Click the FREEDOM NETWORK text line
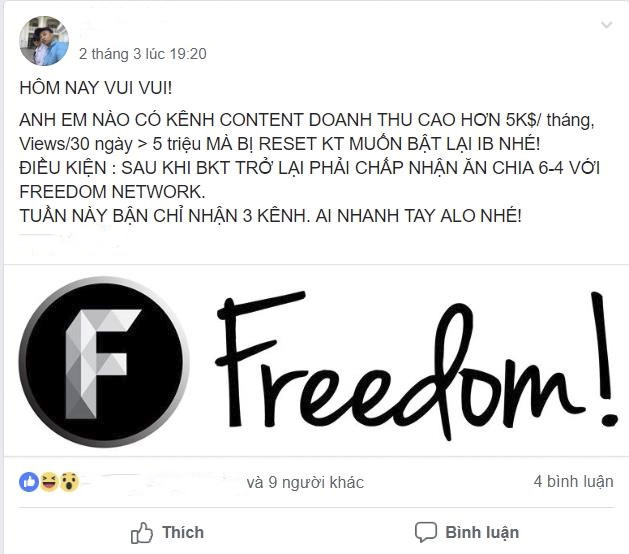The height and width of the screenshot is (554, 629). click(x=112, y=192)
